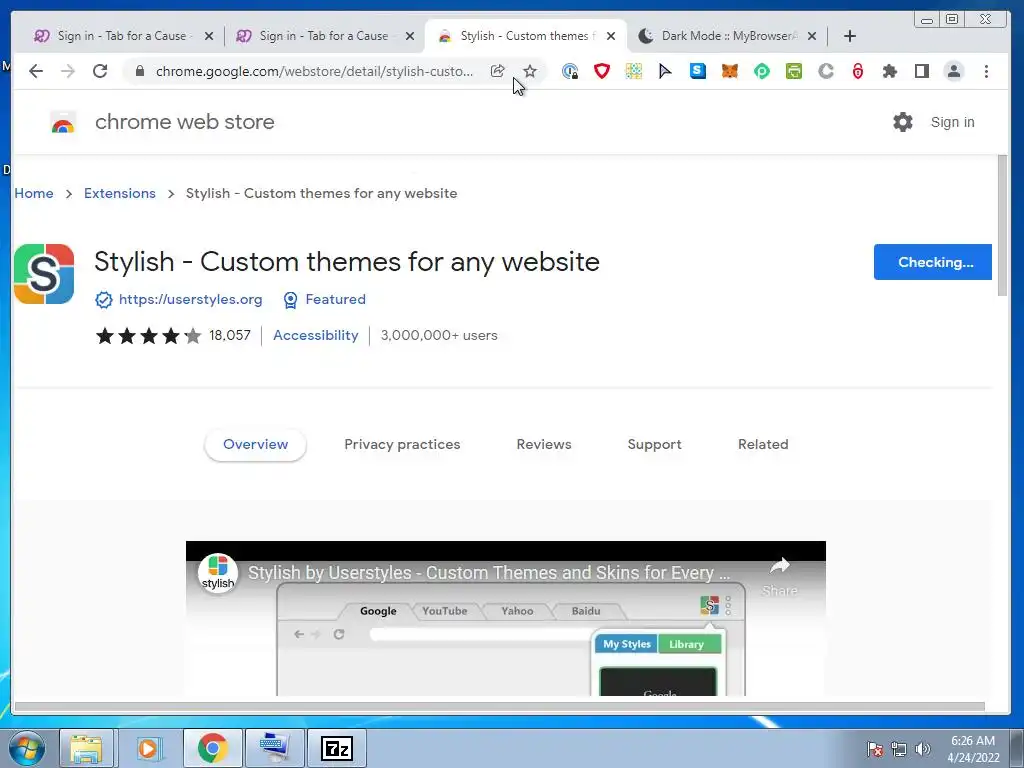Screen dimensions: 1024x768
Task: Open the green printer extension icon
Action: click(x=793, y=71)
